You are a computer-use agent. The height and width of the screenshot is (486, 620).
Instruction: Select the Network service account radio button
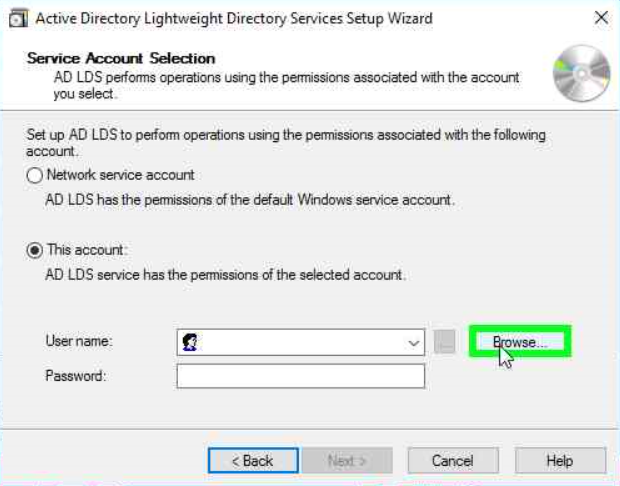[x=35, y=175]
